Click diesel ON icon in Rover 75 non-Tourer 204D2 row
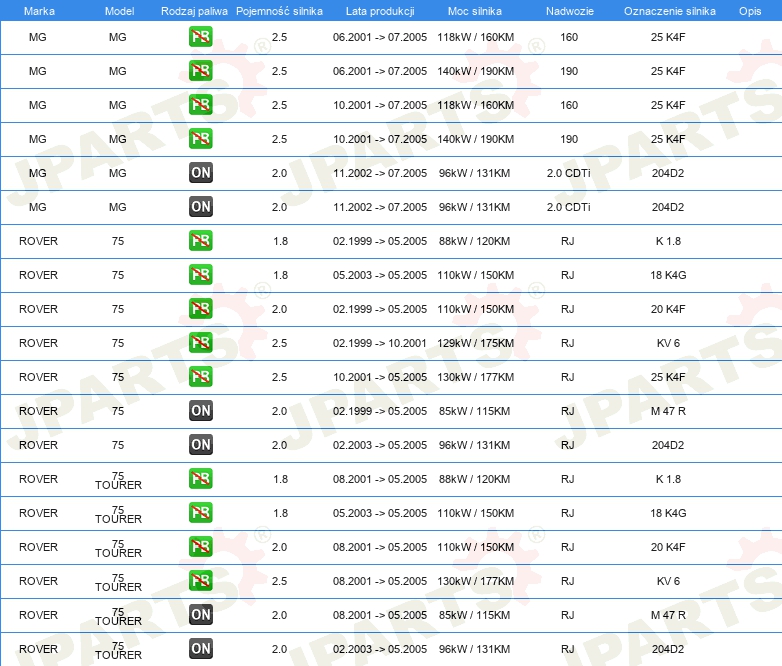This screenshot has width=782, height=666. 200,444
